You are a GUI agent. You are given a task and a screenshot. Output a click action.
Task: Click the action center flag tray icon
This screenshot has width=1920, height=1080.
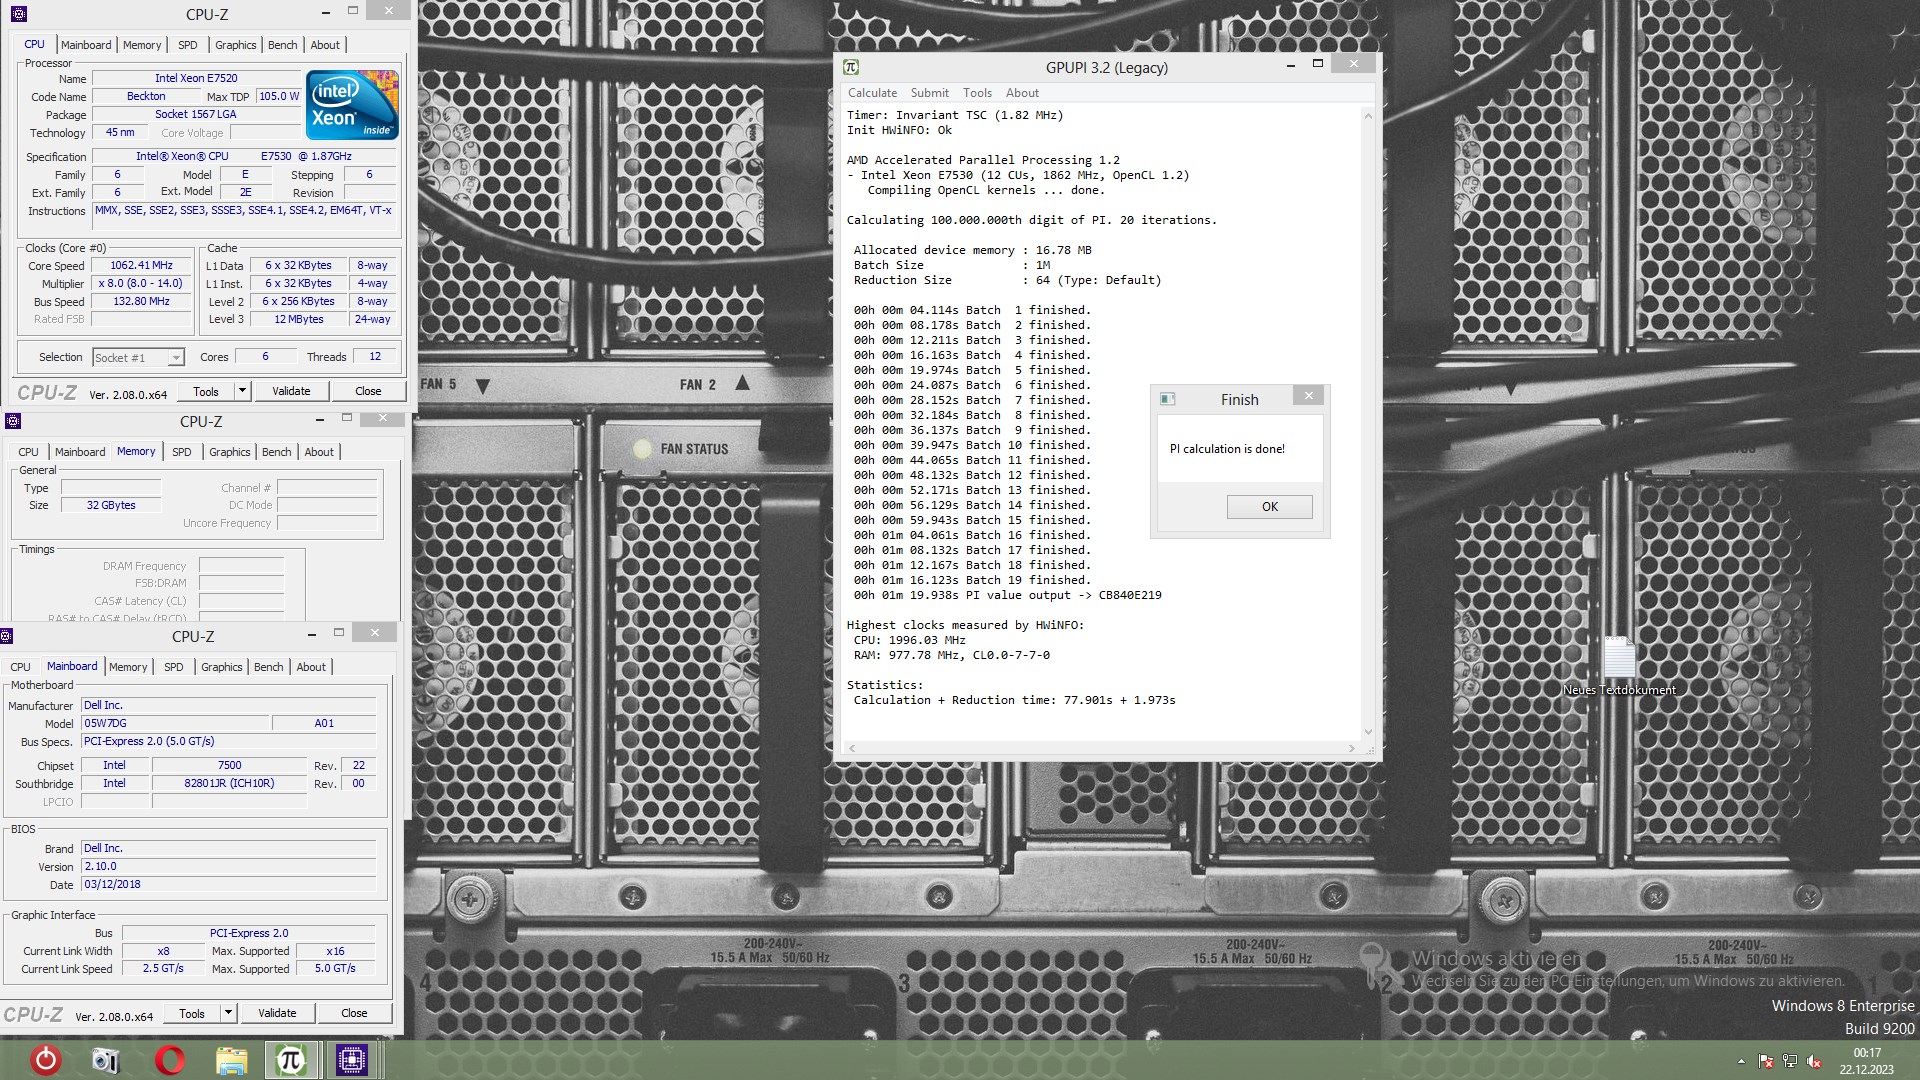(1766, 1061)
